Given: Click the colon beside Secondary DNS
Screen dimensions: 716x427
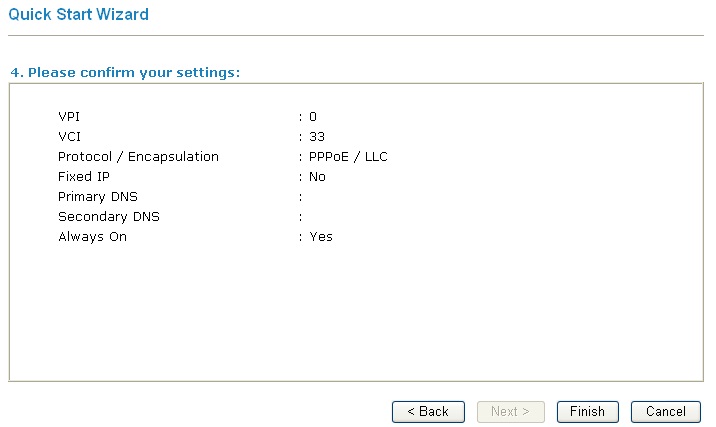Looking at the screenshot, I should (300, 217).
